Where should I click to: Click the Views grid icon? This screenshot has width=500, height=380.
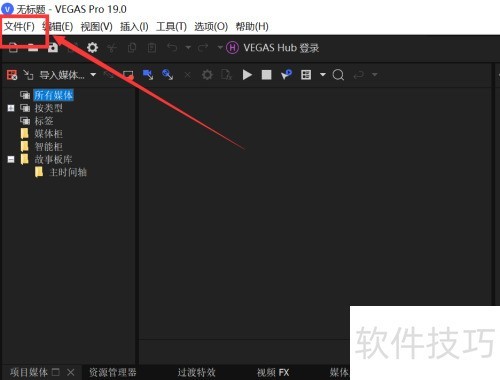point(306,75)
